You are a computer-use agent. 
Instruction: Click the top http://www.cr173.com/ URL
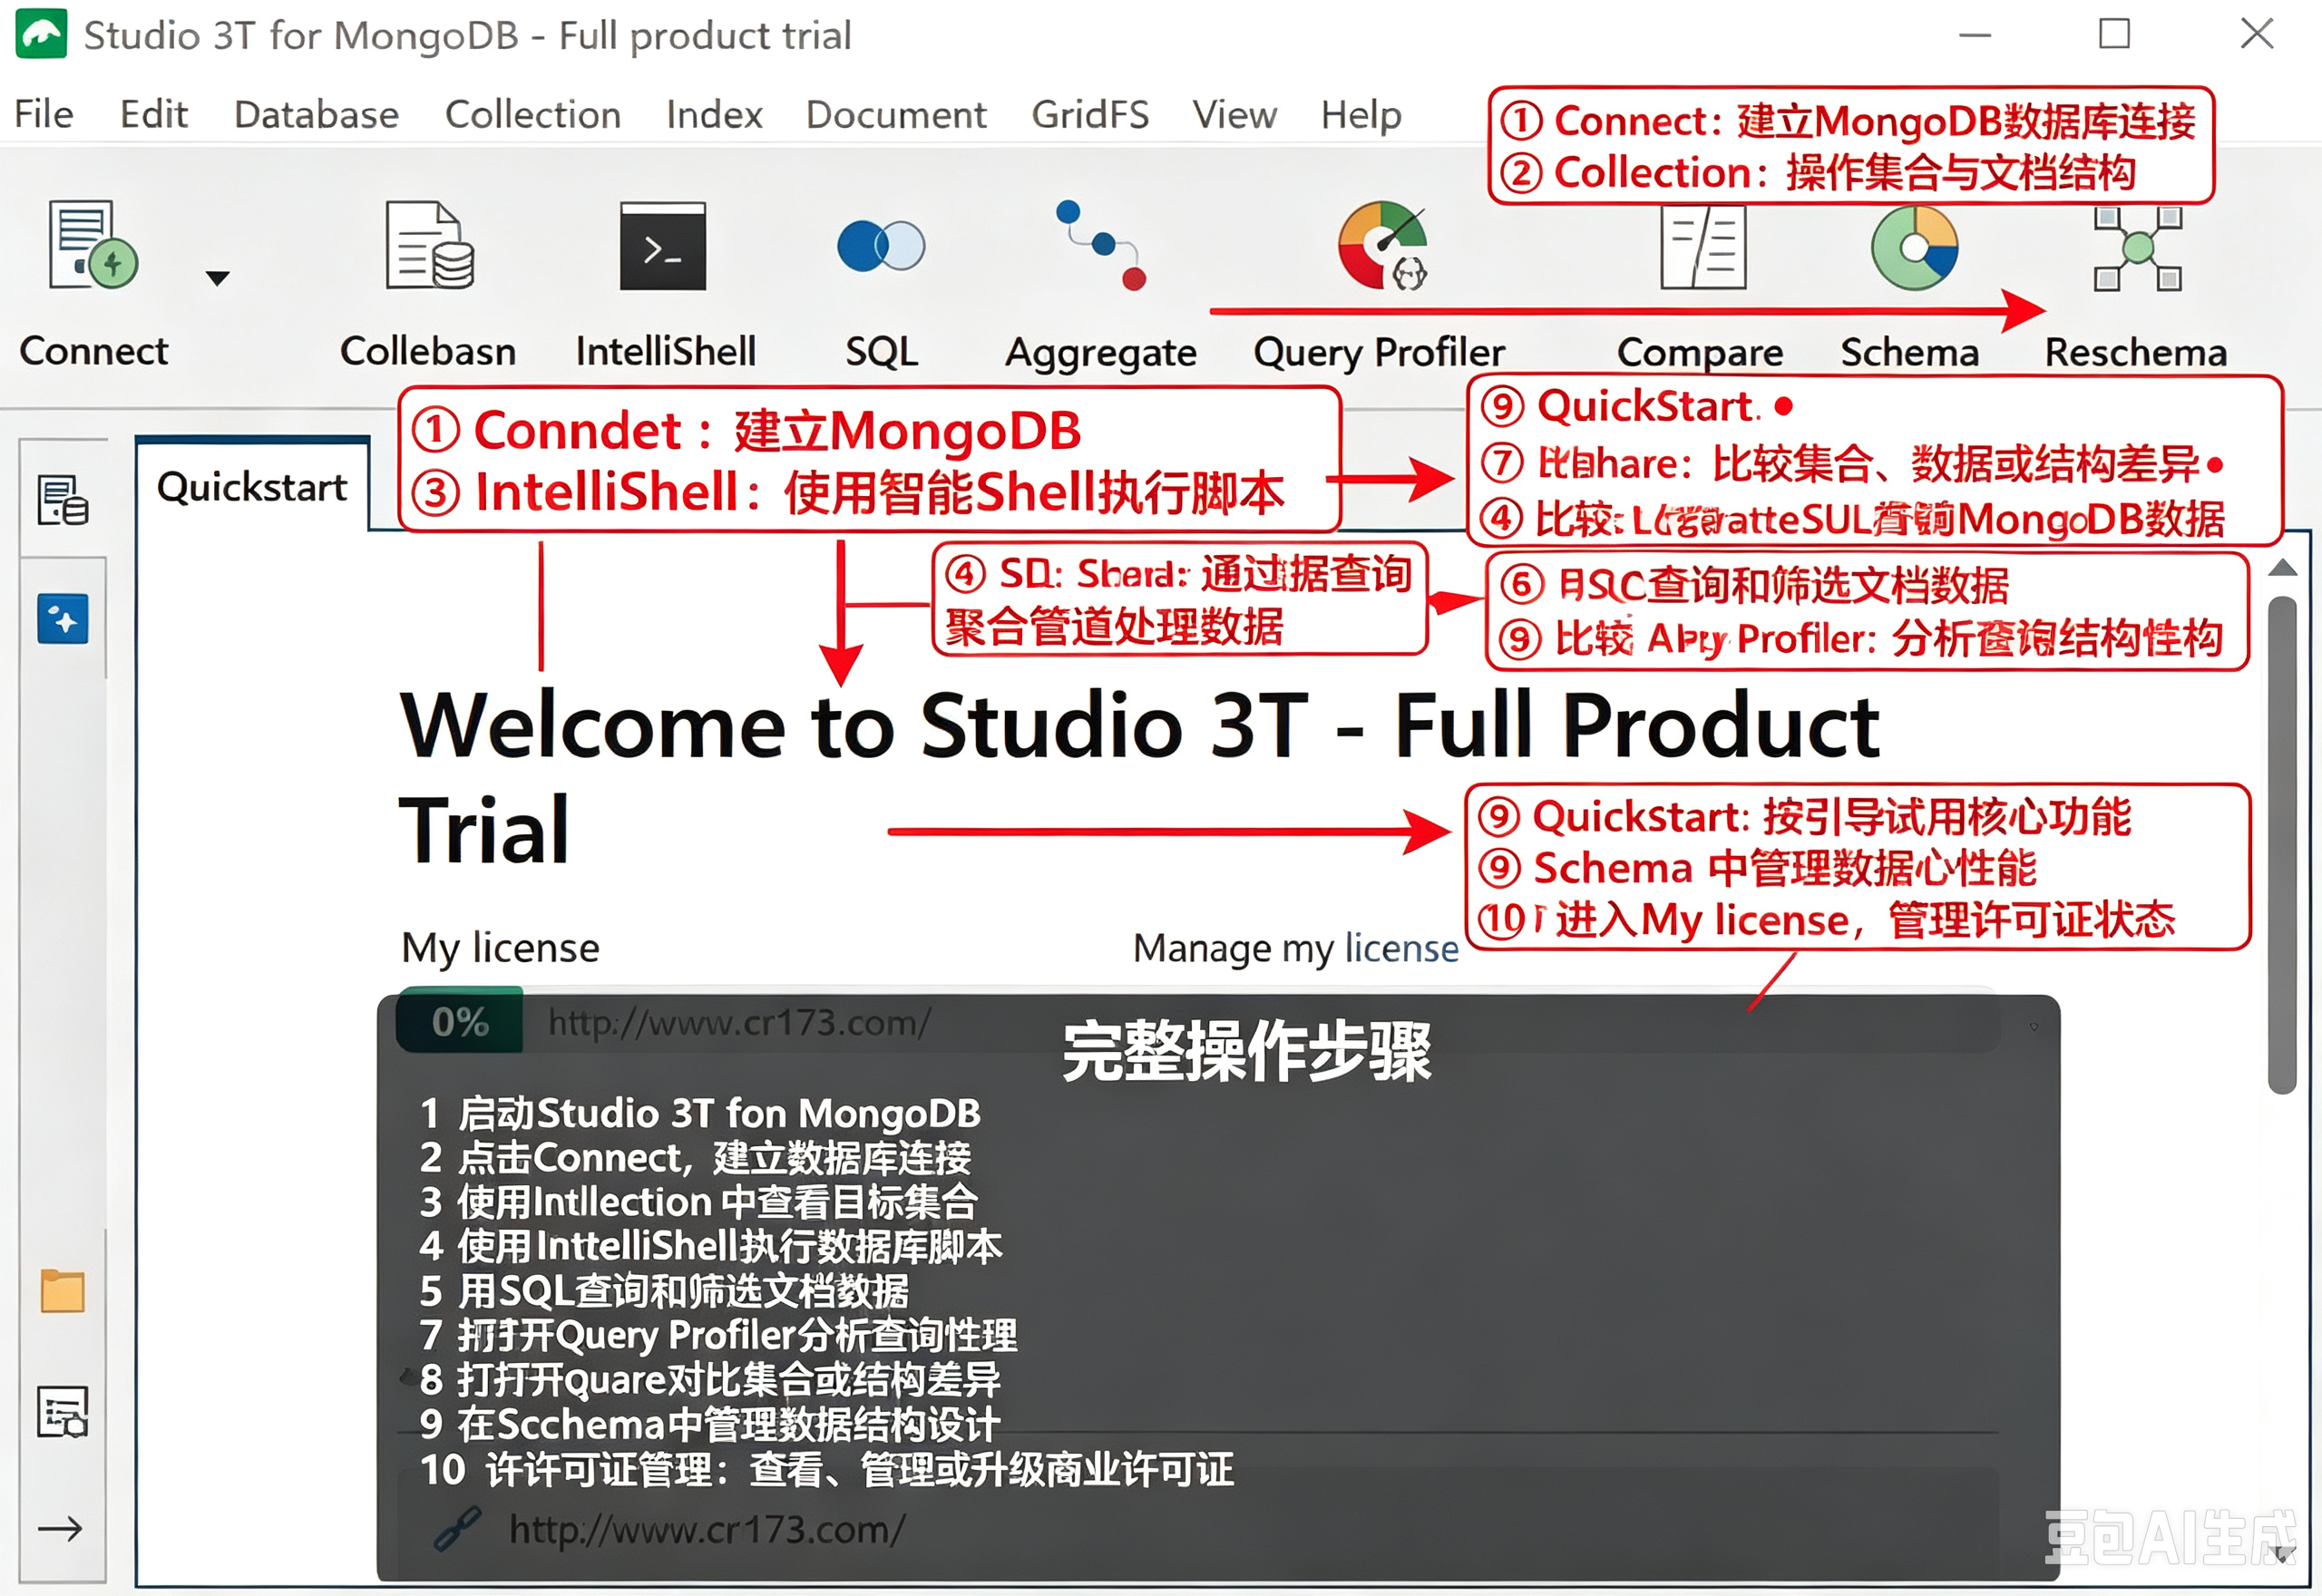pos(739,1022)
